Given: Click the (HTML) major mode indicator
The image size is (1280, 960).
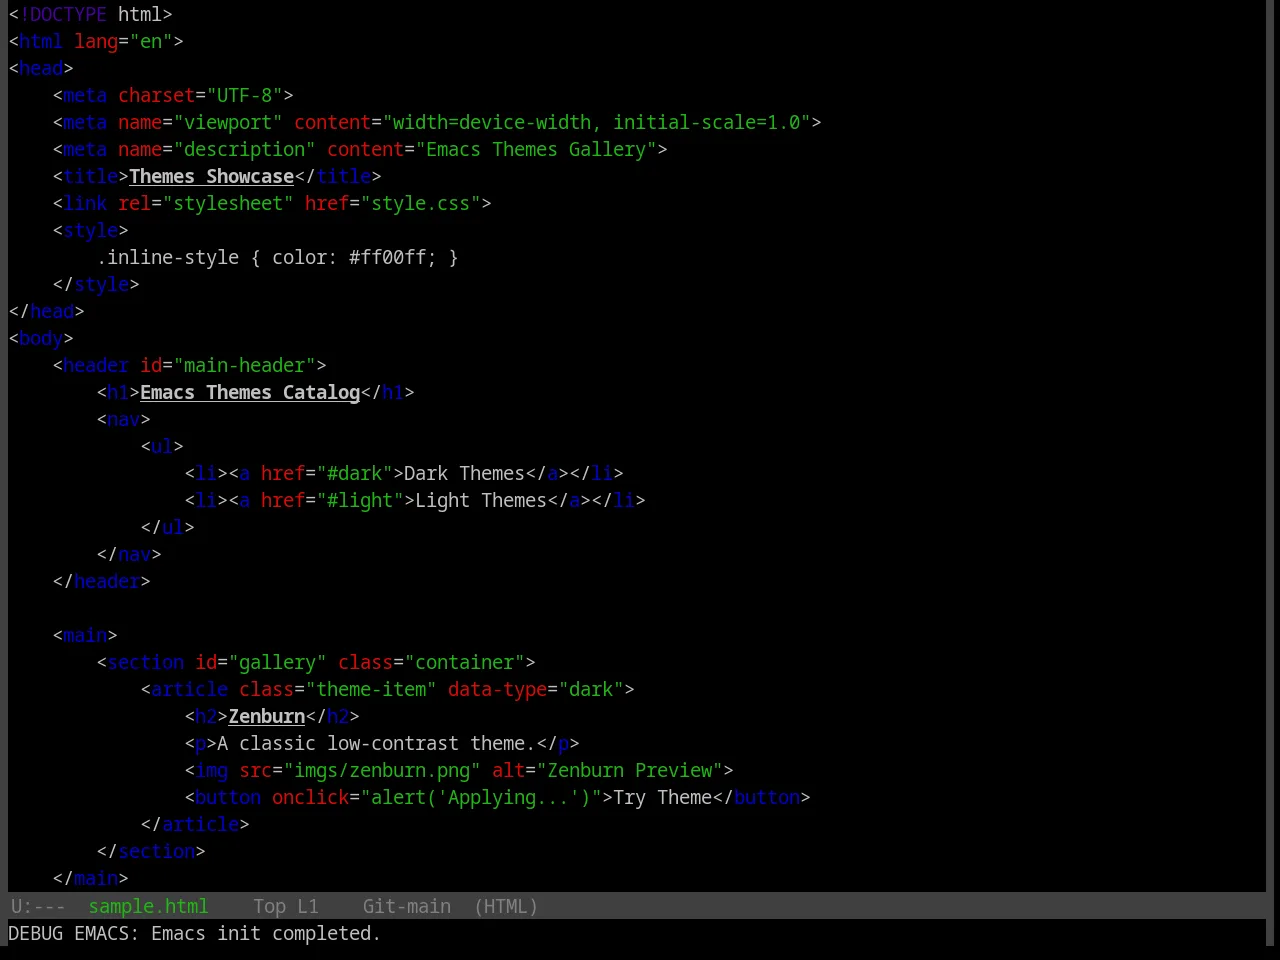Looking at the screenshot, I should (506, 906).
